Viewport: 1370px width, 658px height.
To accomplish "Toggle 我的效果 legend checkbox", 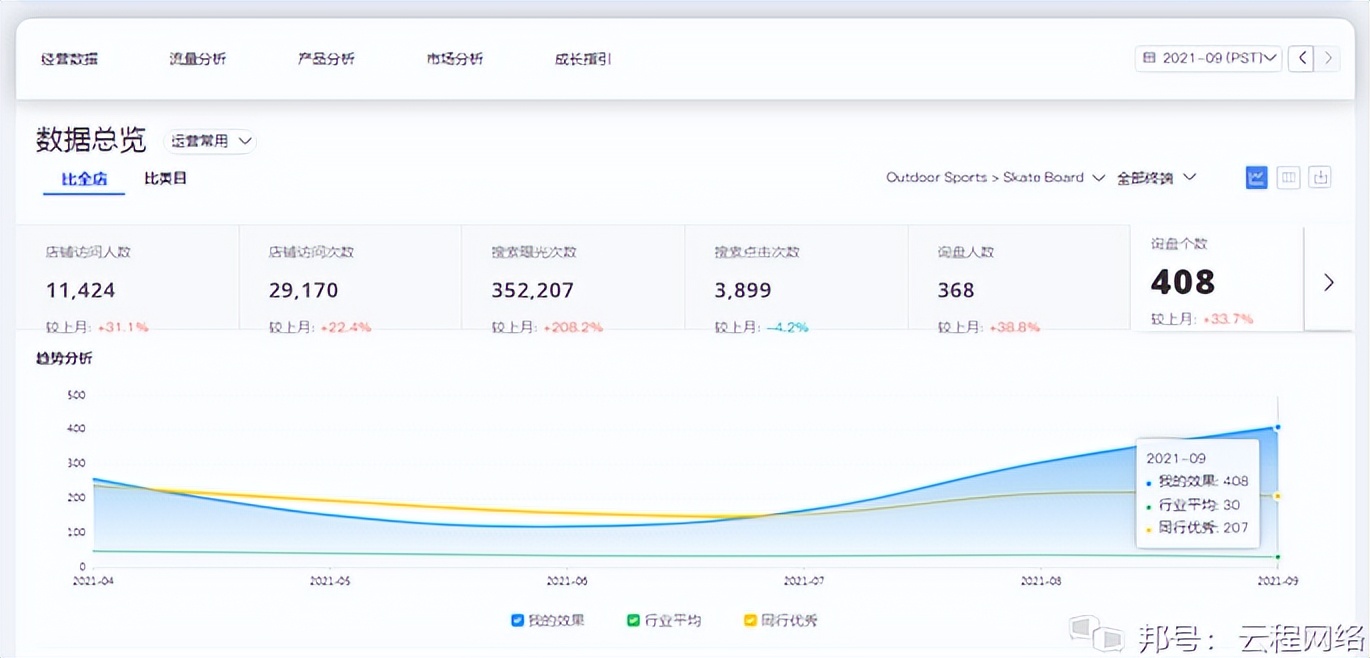I will [517, 620].
